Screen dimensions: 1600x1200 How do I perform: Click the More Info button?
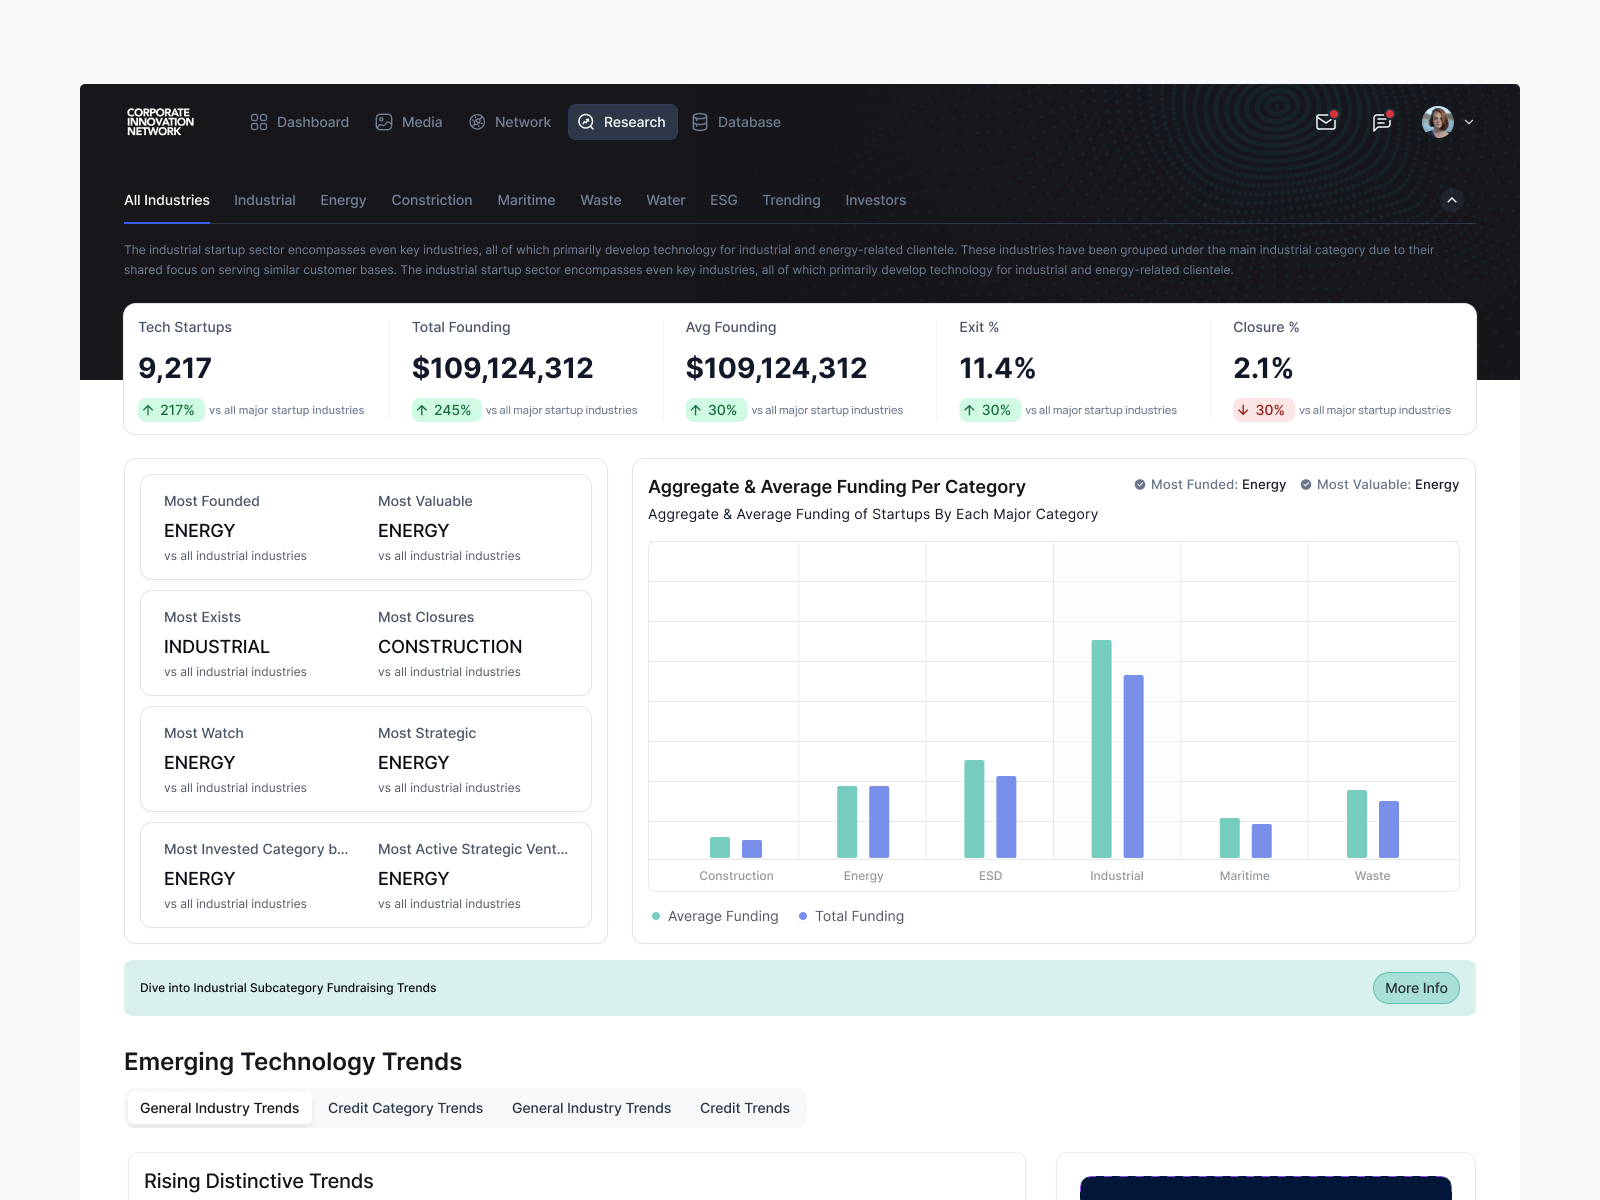(1415, 988)
